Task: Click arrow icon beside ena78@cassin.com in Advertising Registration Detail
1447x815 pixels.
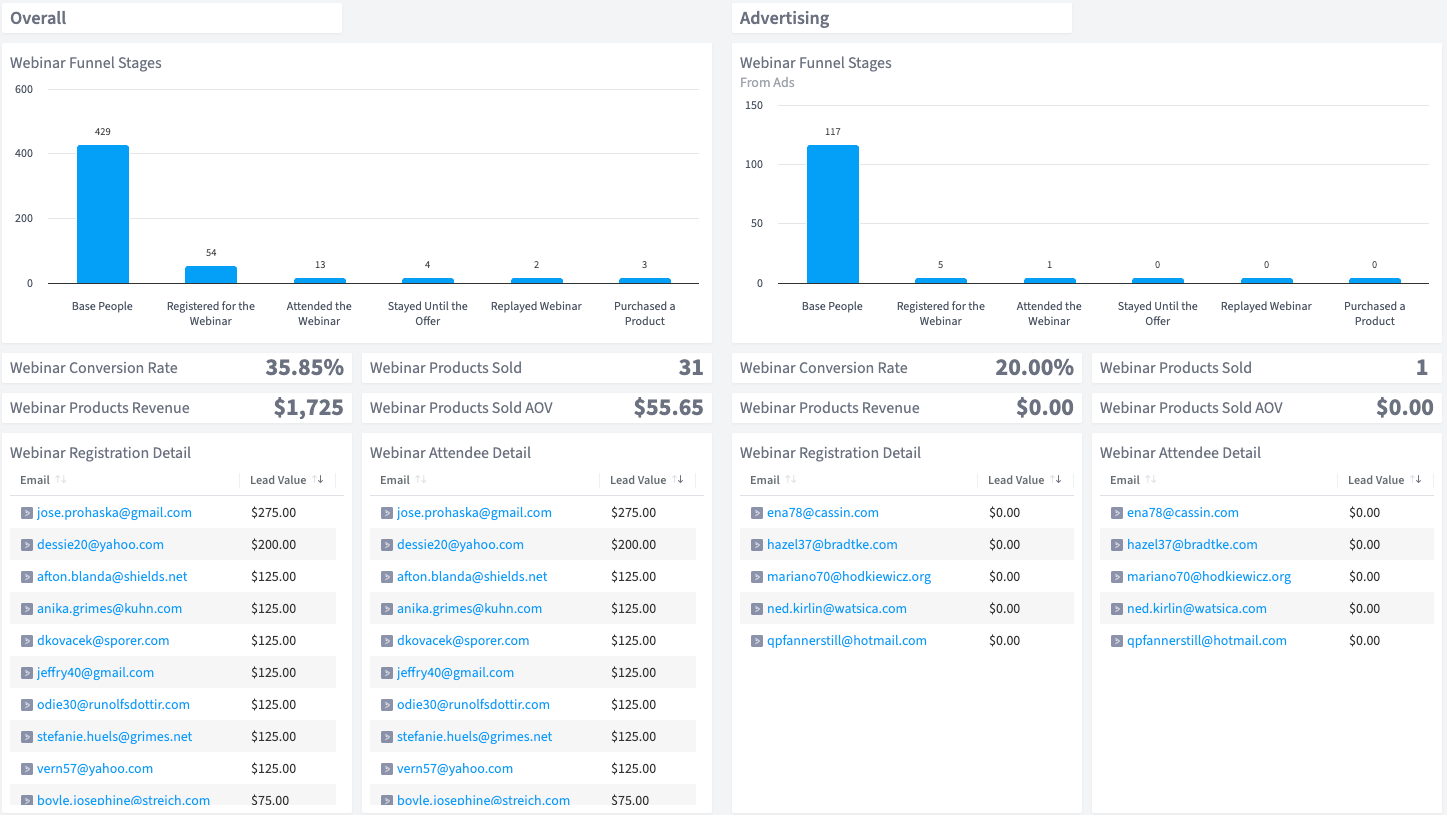Action: click(757, 513)
